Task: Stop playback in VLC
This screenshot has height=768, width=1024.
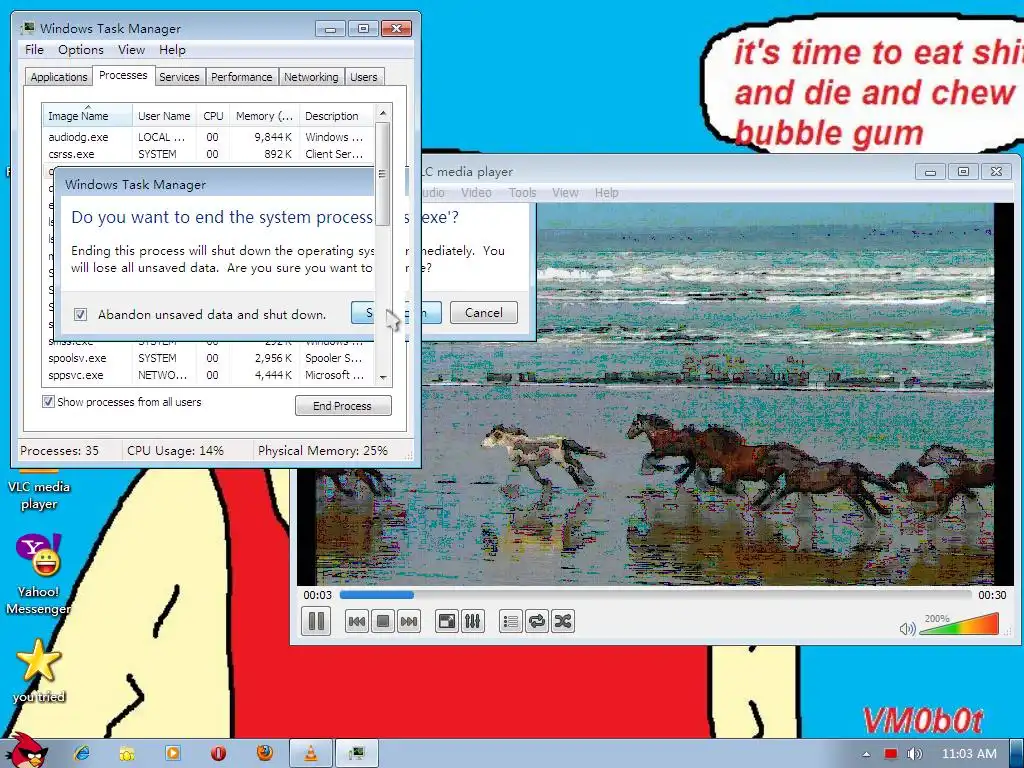Action: (x=383, y=621)
